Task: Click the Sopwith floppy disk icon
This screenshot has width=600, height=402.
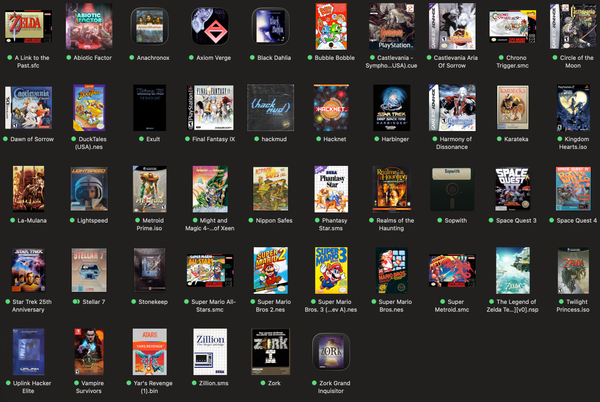Action: [x=452, y=189]
